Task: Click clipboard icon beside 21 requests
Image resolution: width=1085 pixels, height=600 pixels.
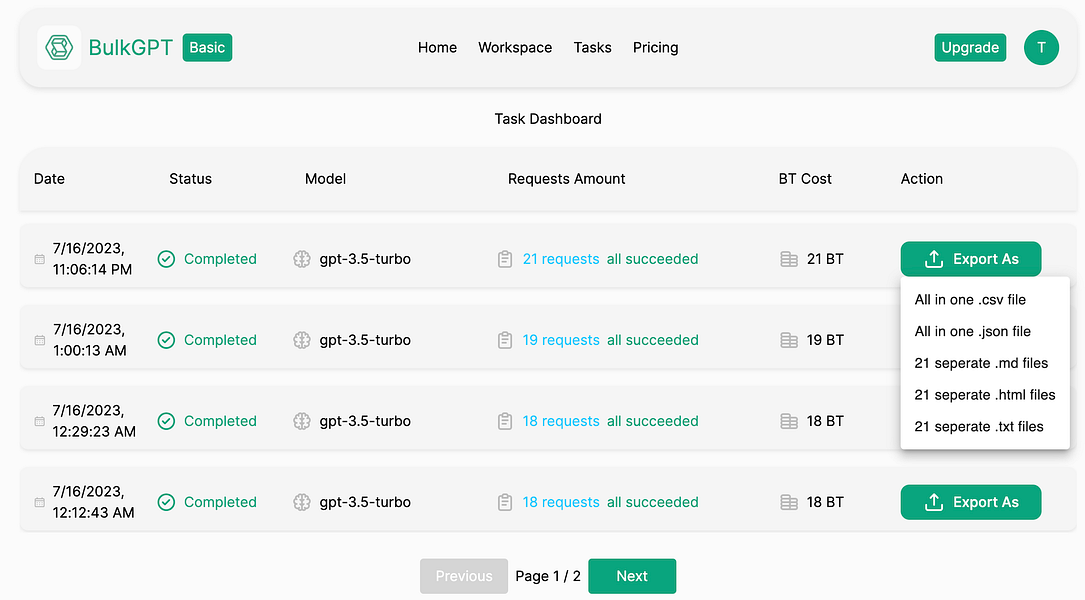Action: (505, 259)
